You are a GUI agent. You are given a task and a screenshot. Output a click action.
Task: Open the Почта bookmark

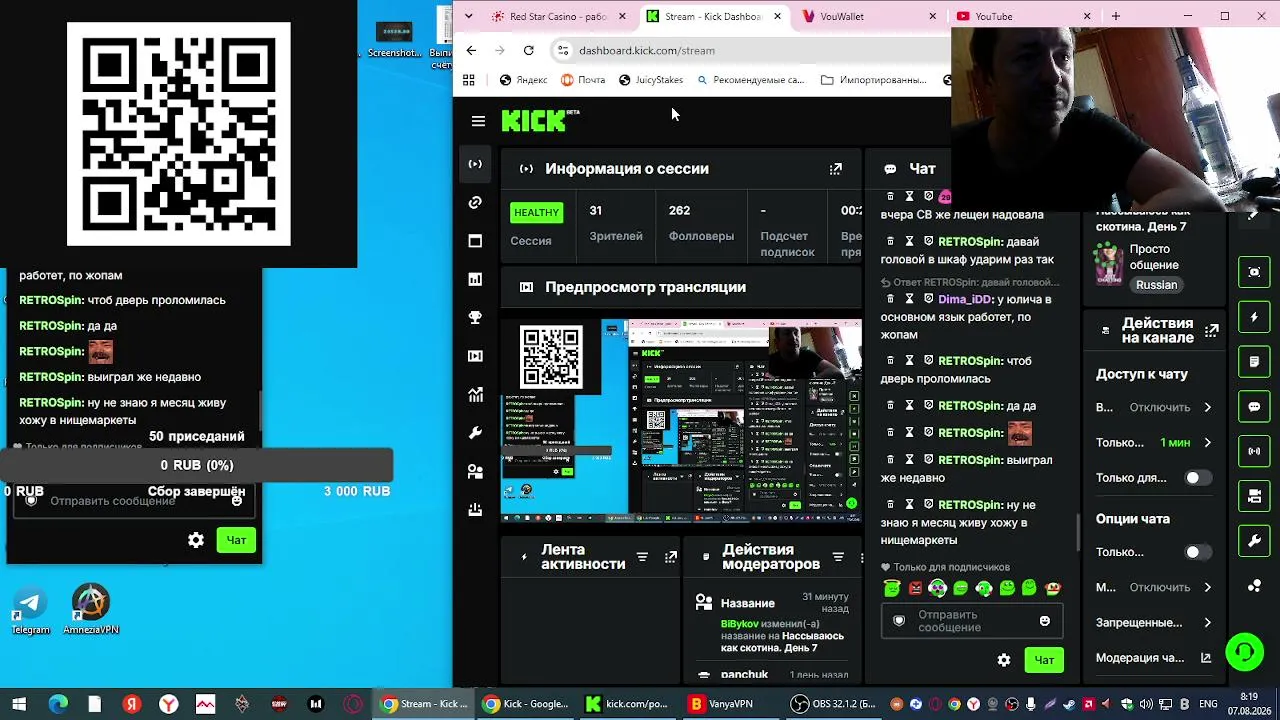pyautogui.click(x=583, y=80)
